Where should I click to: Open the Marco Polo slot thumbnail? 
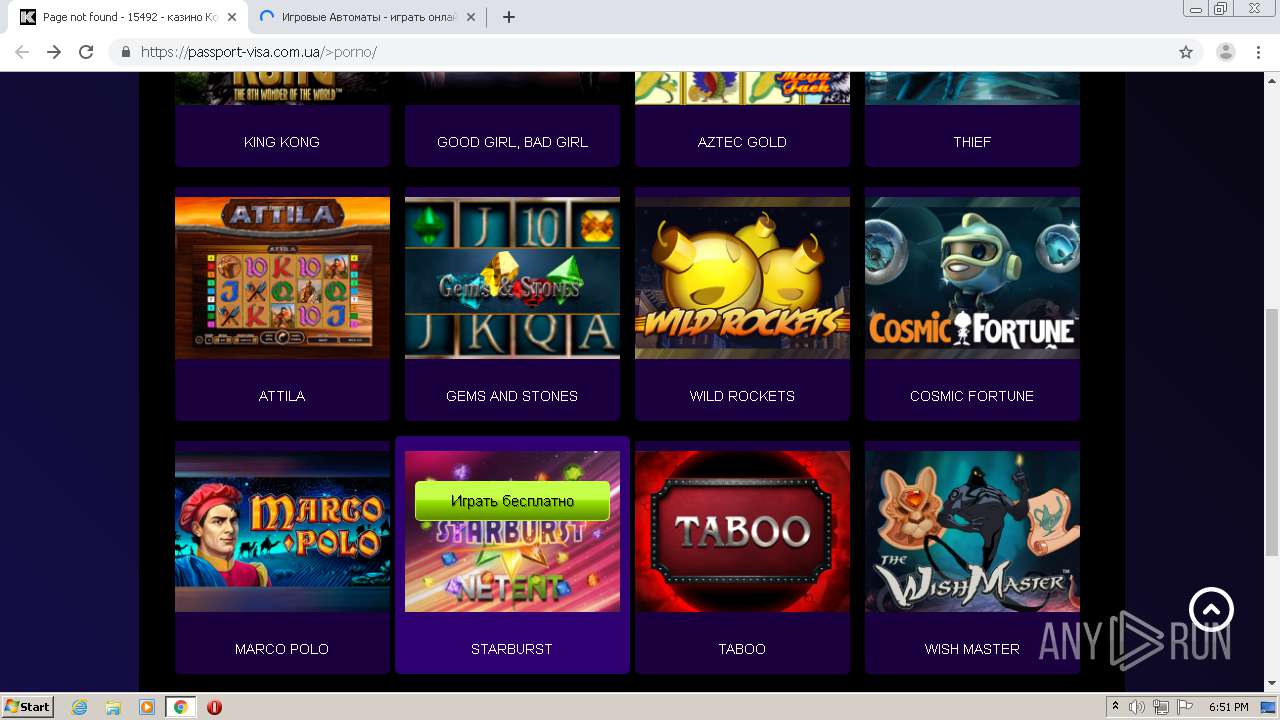coord(282,531)
